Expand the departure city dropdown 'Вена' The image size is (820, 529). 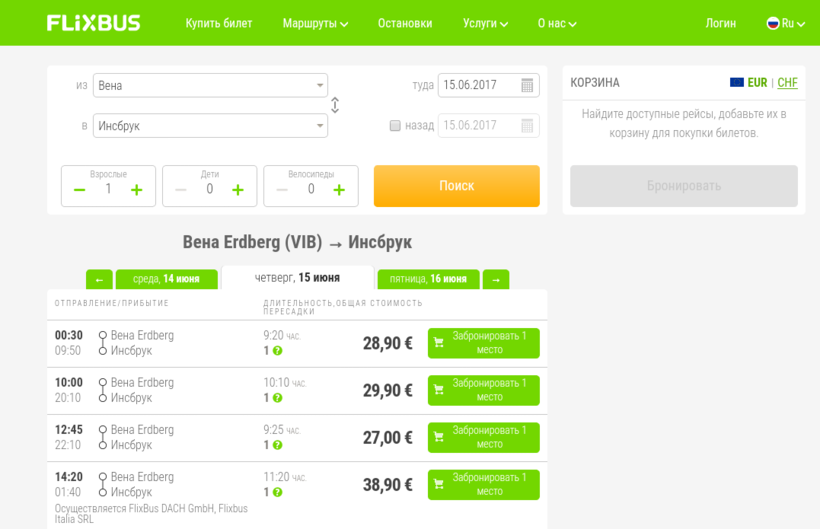210,86
